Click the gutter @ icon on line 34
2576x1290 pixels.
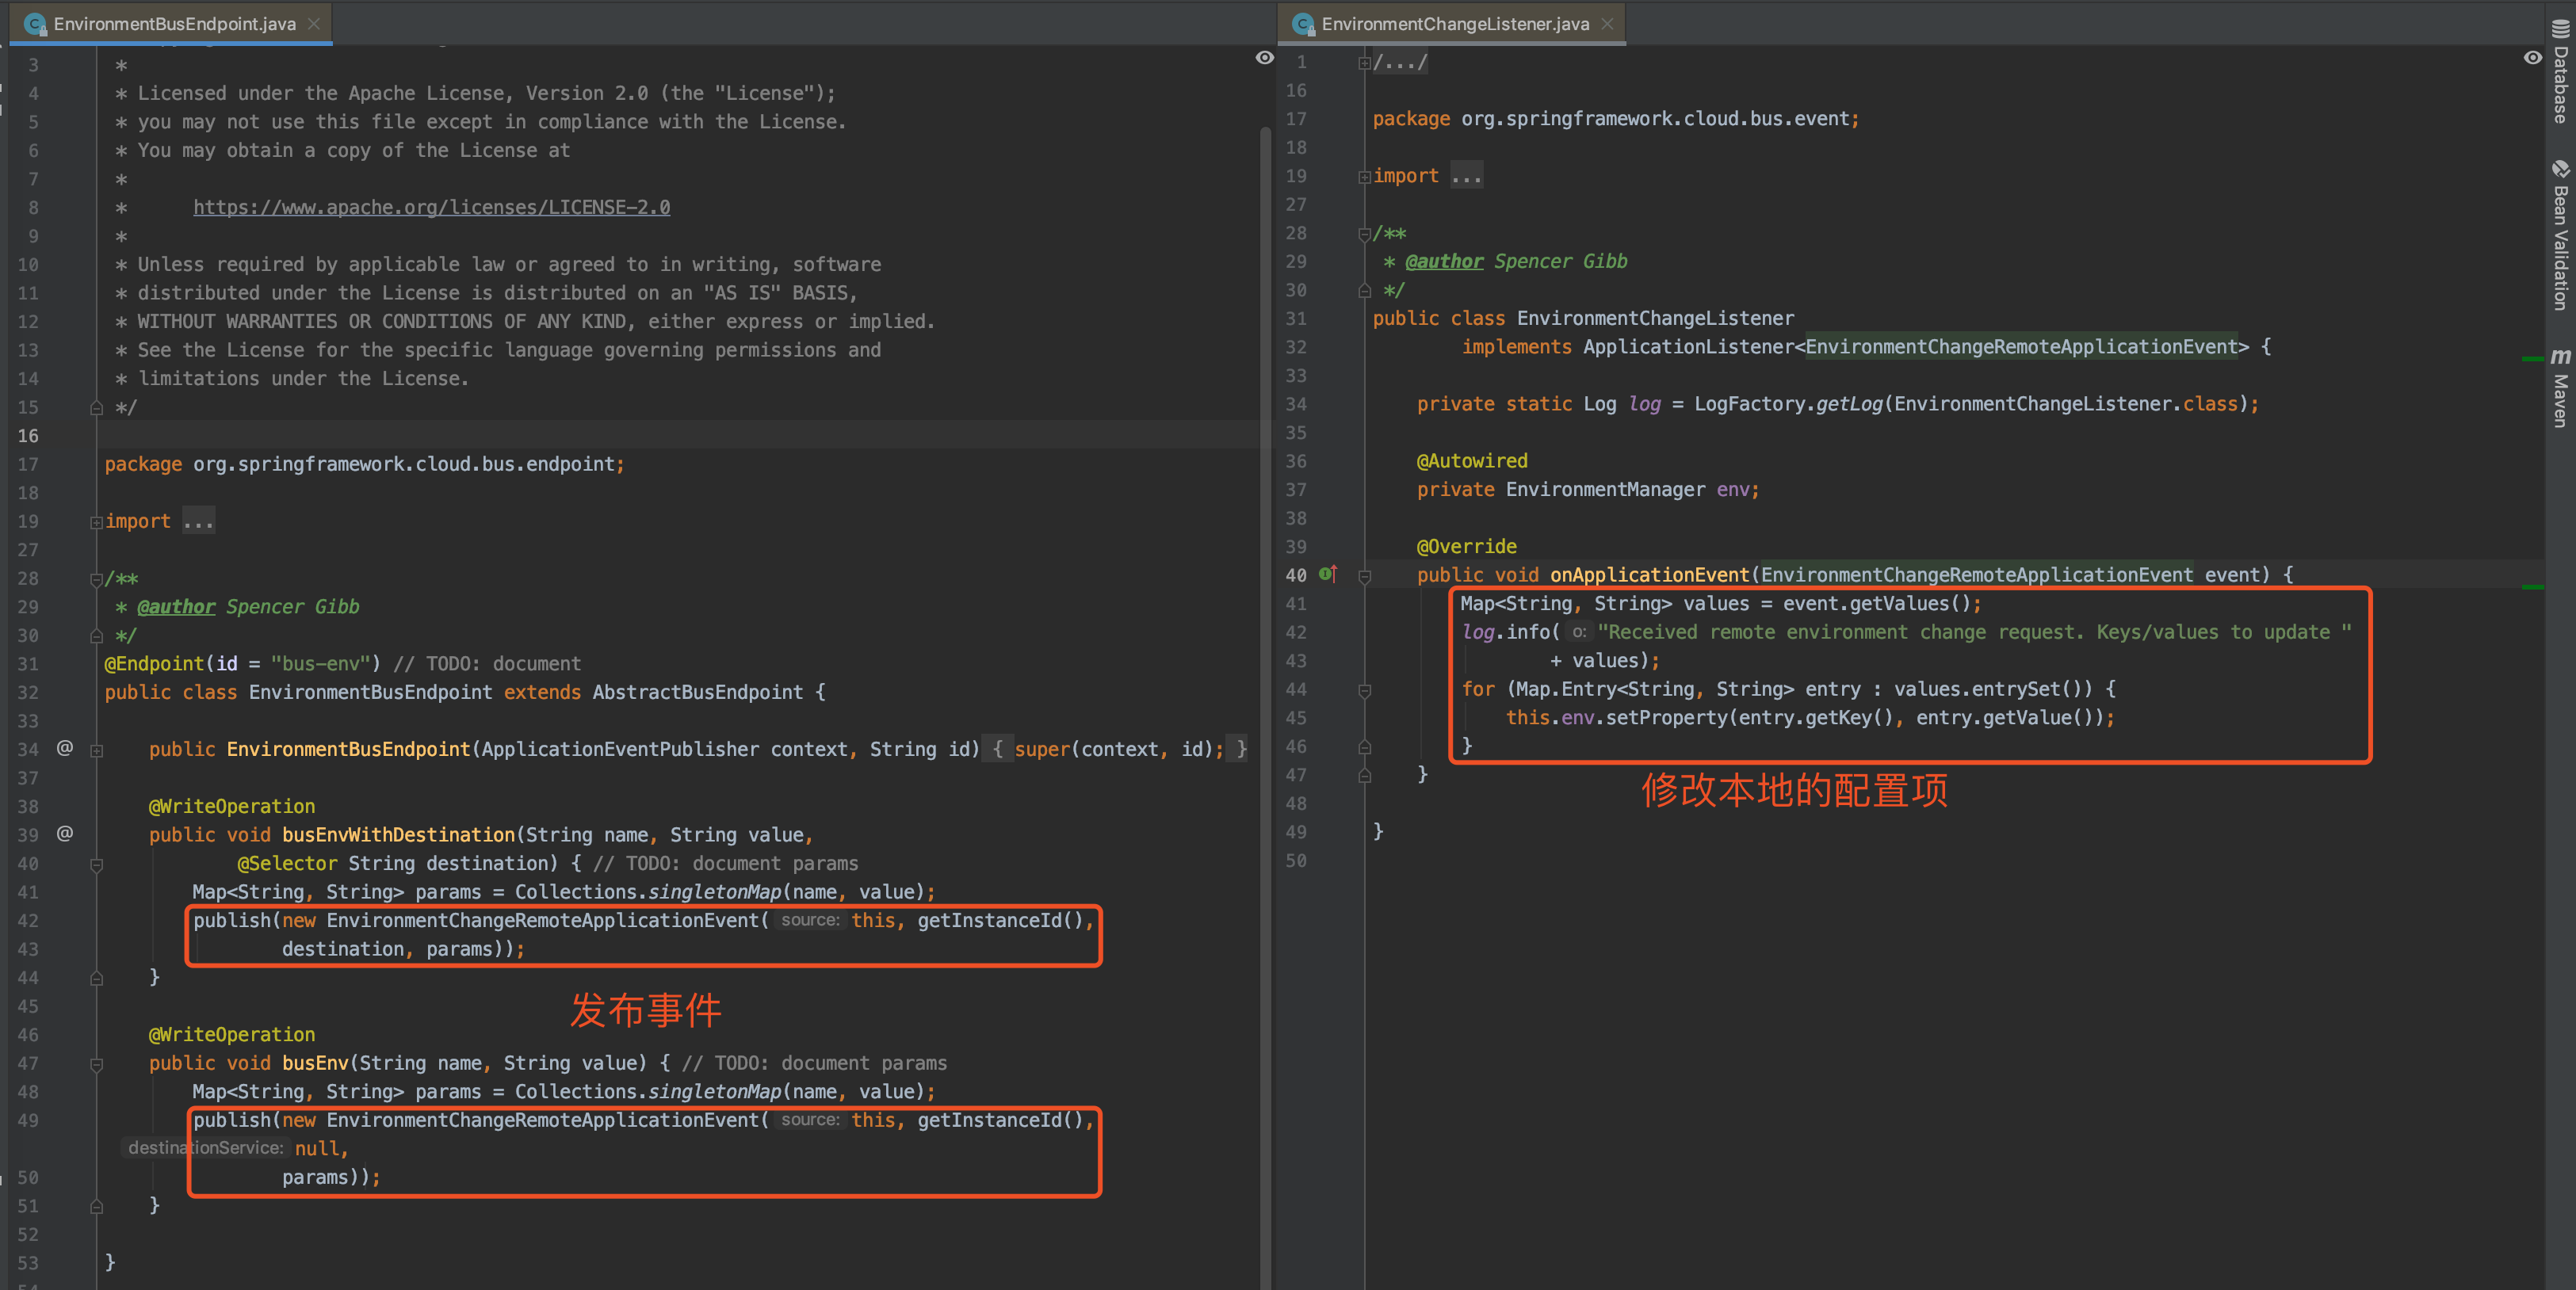click(x=65, y=748)
